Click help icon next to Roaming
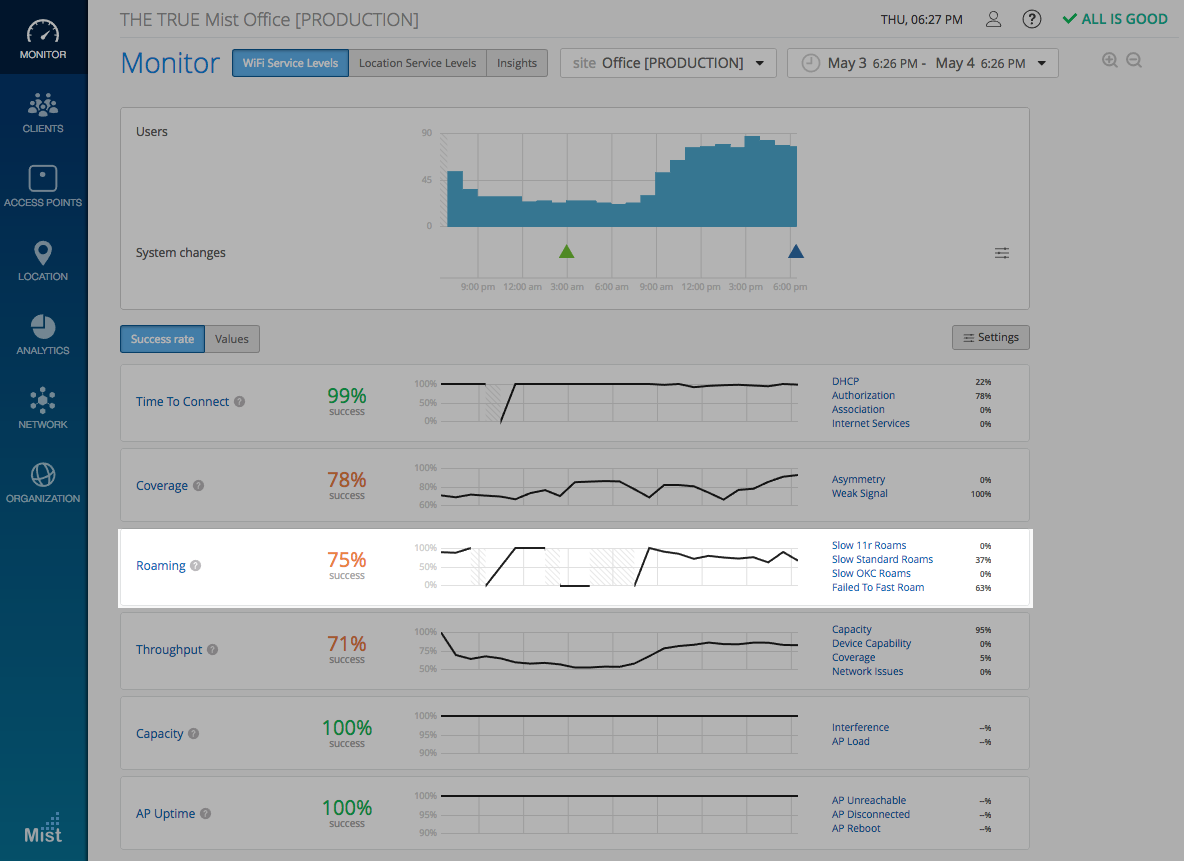 pos(196,566)
